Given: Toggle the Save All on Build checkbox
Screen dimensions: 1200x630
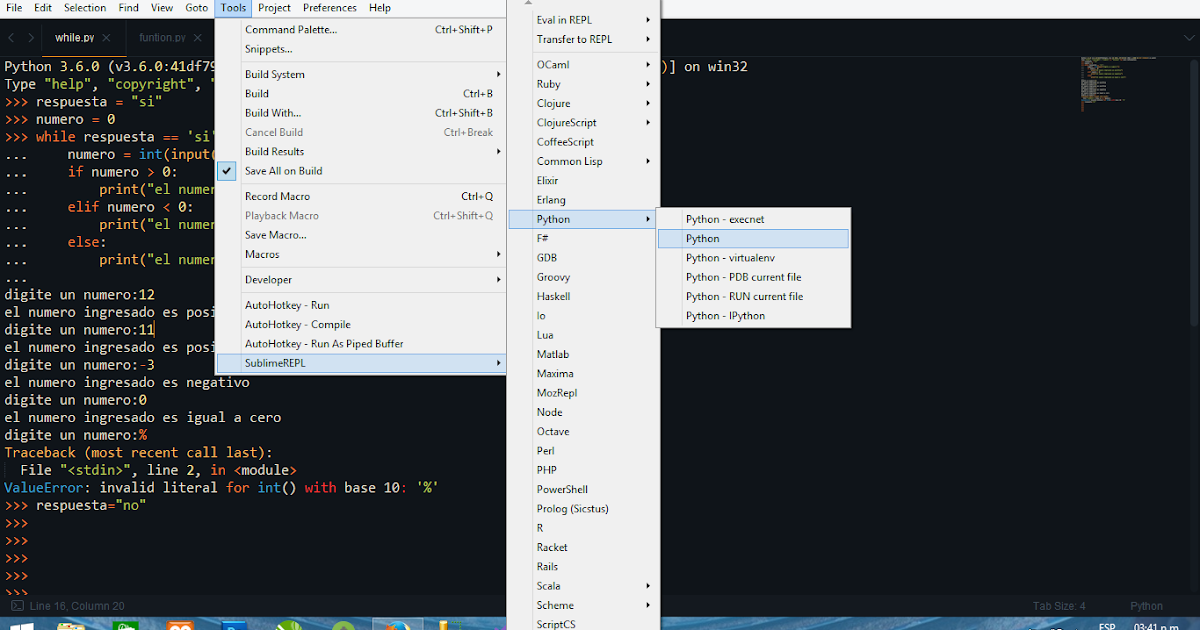Looking at the screenshot, I should click(x=226, y=170).
